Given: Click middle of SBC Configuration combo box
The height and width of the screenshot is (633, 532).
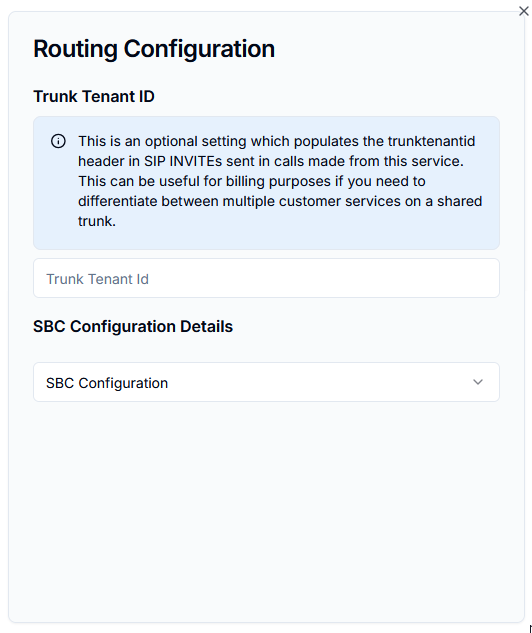Looking at the screenshot, I should [266, 382].
